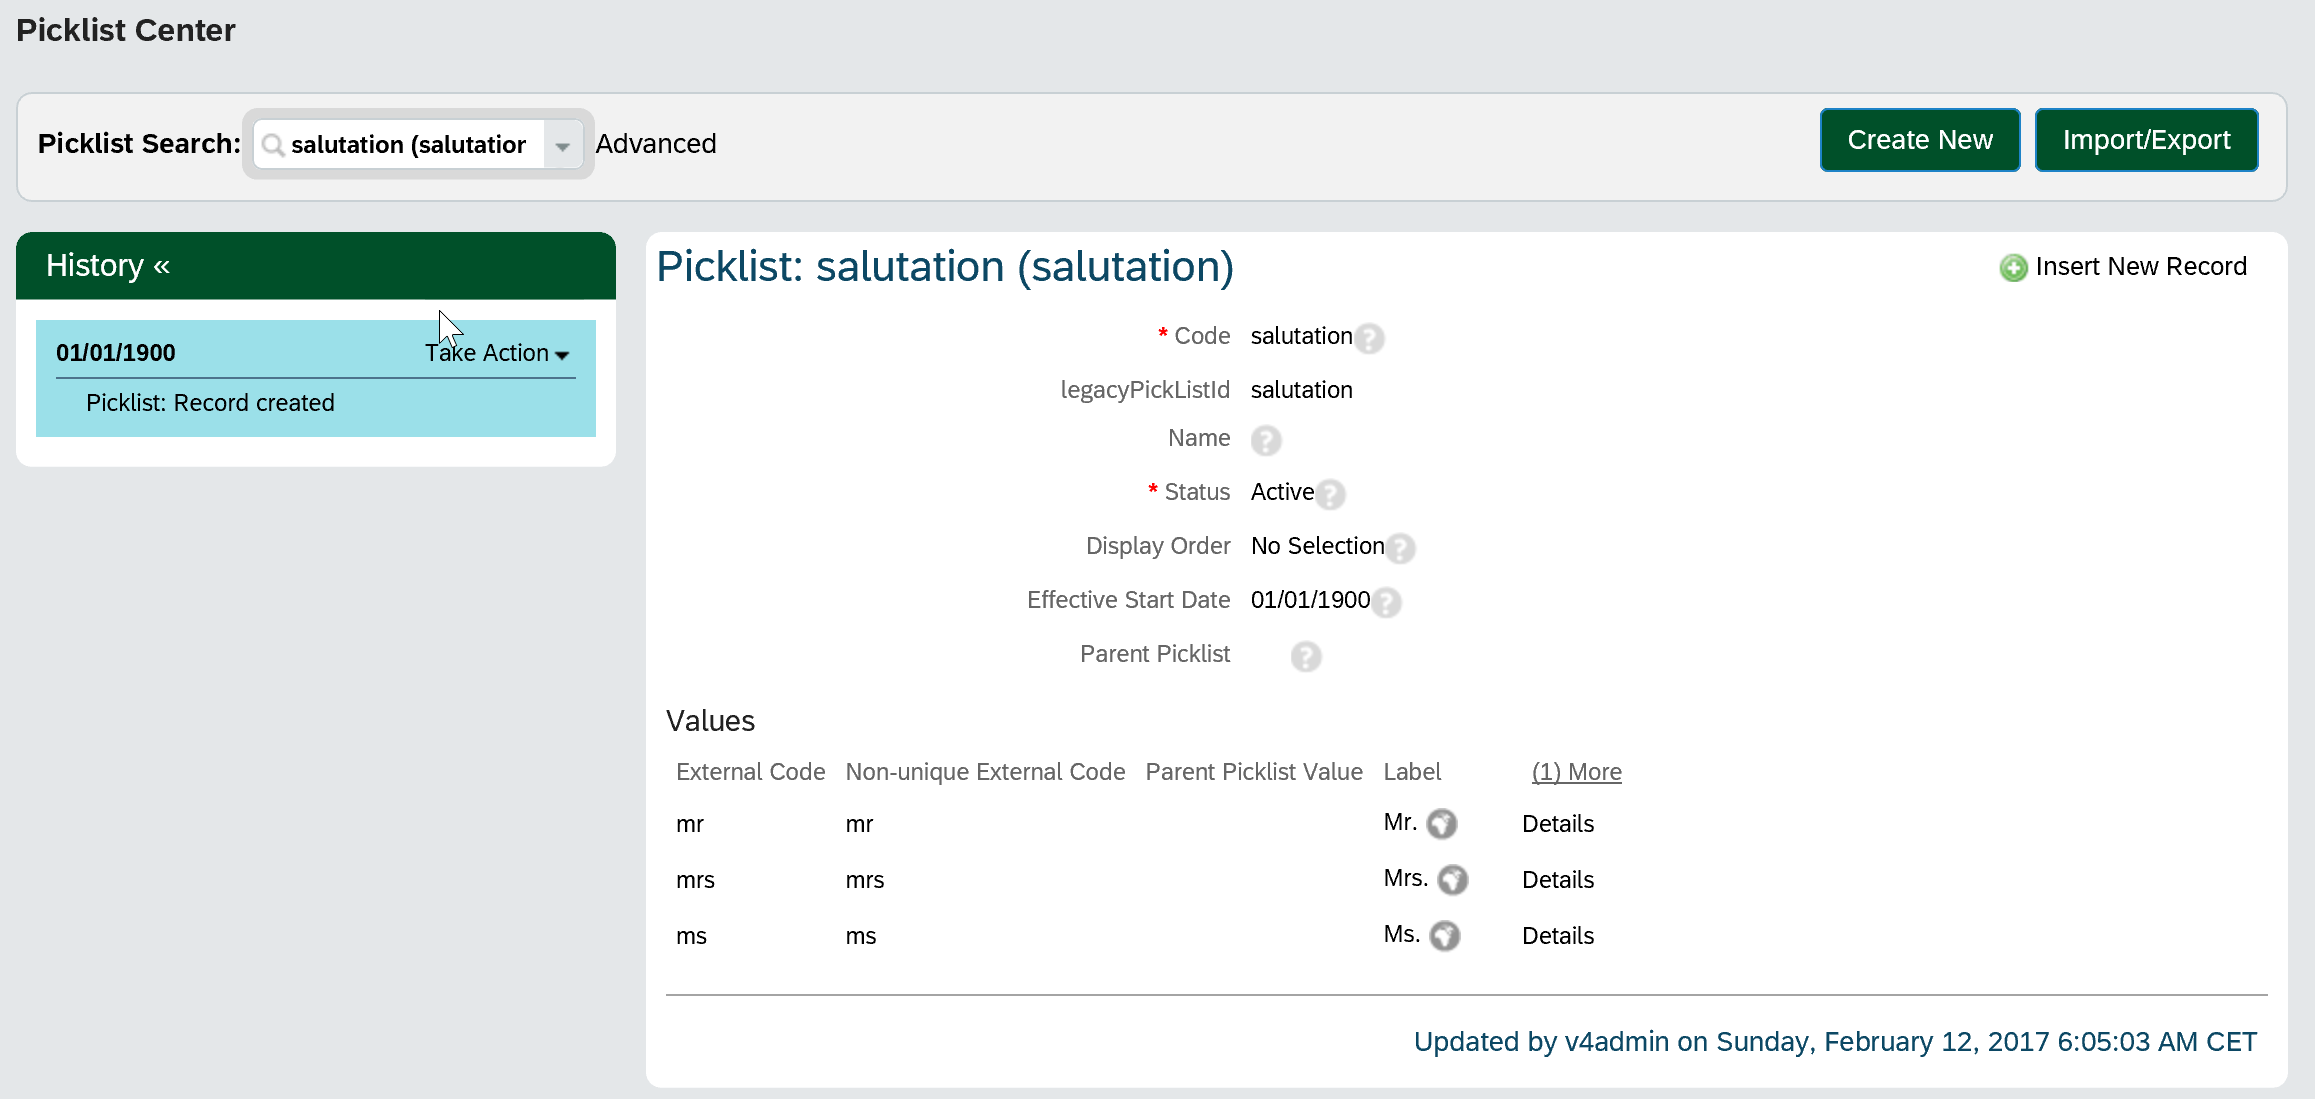The width and height of the screenshot is (2315, 1099).
Task: Click green plus Insert New Record icon
Action: coord(2012,268)
